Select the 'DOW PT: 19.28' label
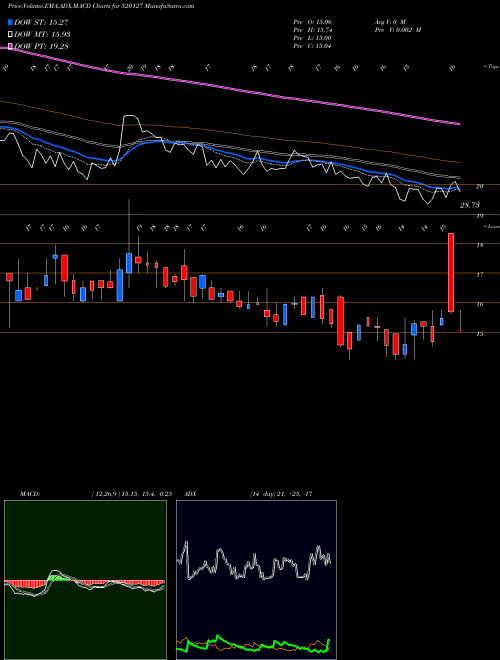This screenshot has width=500, height=660. (41, 46)
